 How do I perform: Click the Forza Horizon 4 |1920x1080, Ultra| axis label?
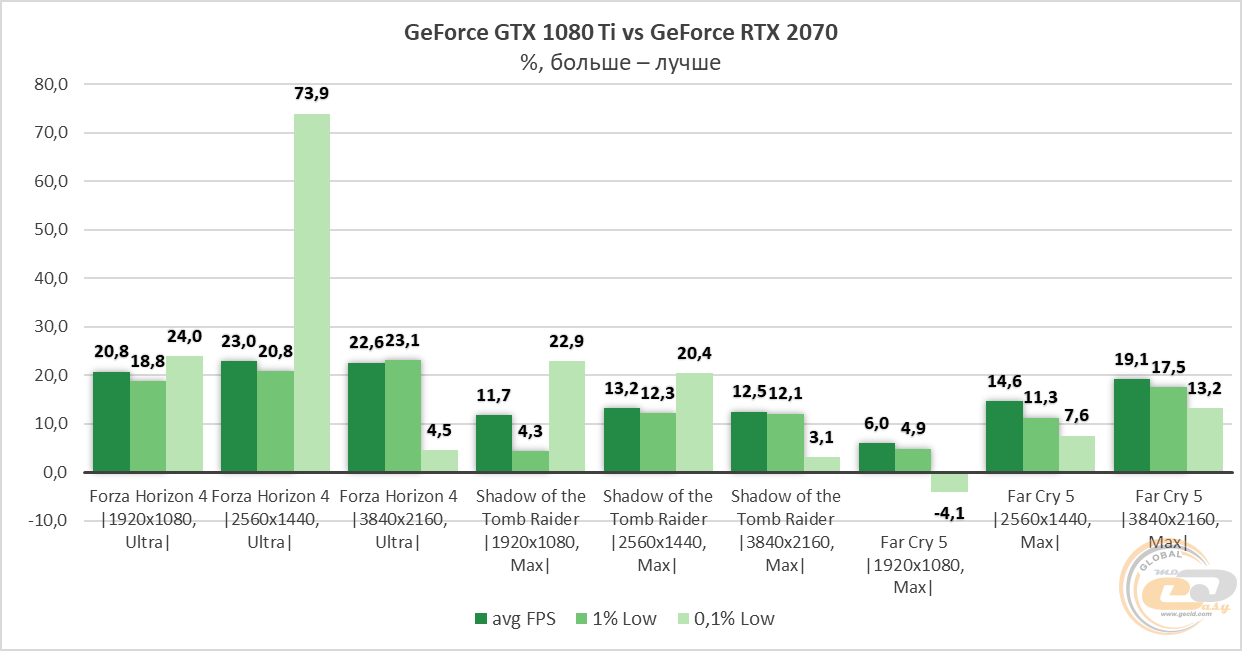pyautogui.click(x=148, y=519)
